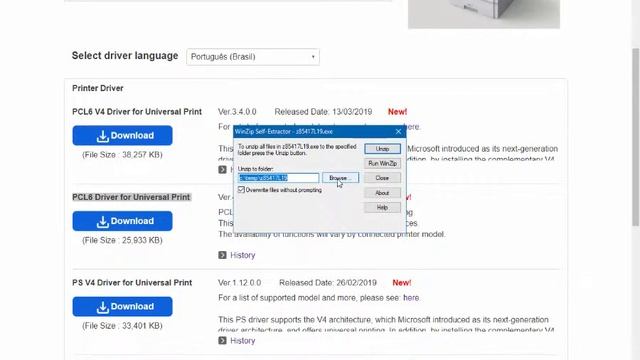The height and width of the screenshot is (360, 640).
Task: Click the page vertical scrollbar
Action: pyautogui.click(x=635, y=137)
